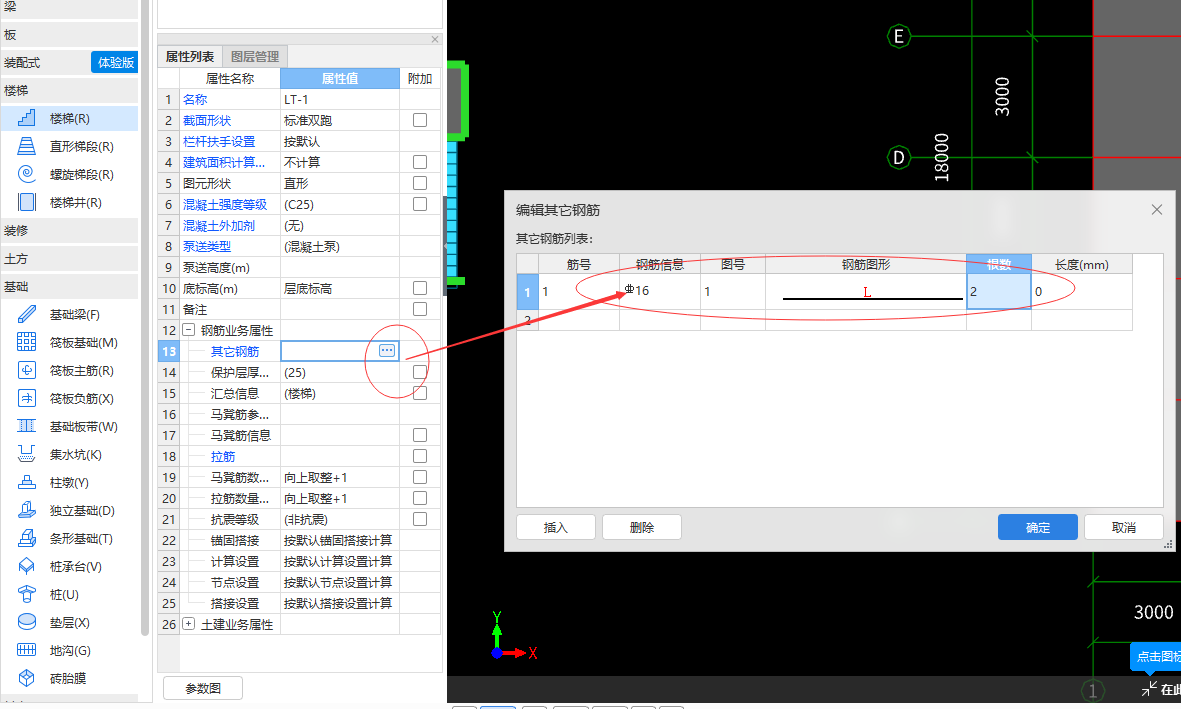This screenshot has height=709, width=1181.
Task: Switch to the 属性列表 tab
Action: 190,57
